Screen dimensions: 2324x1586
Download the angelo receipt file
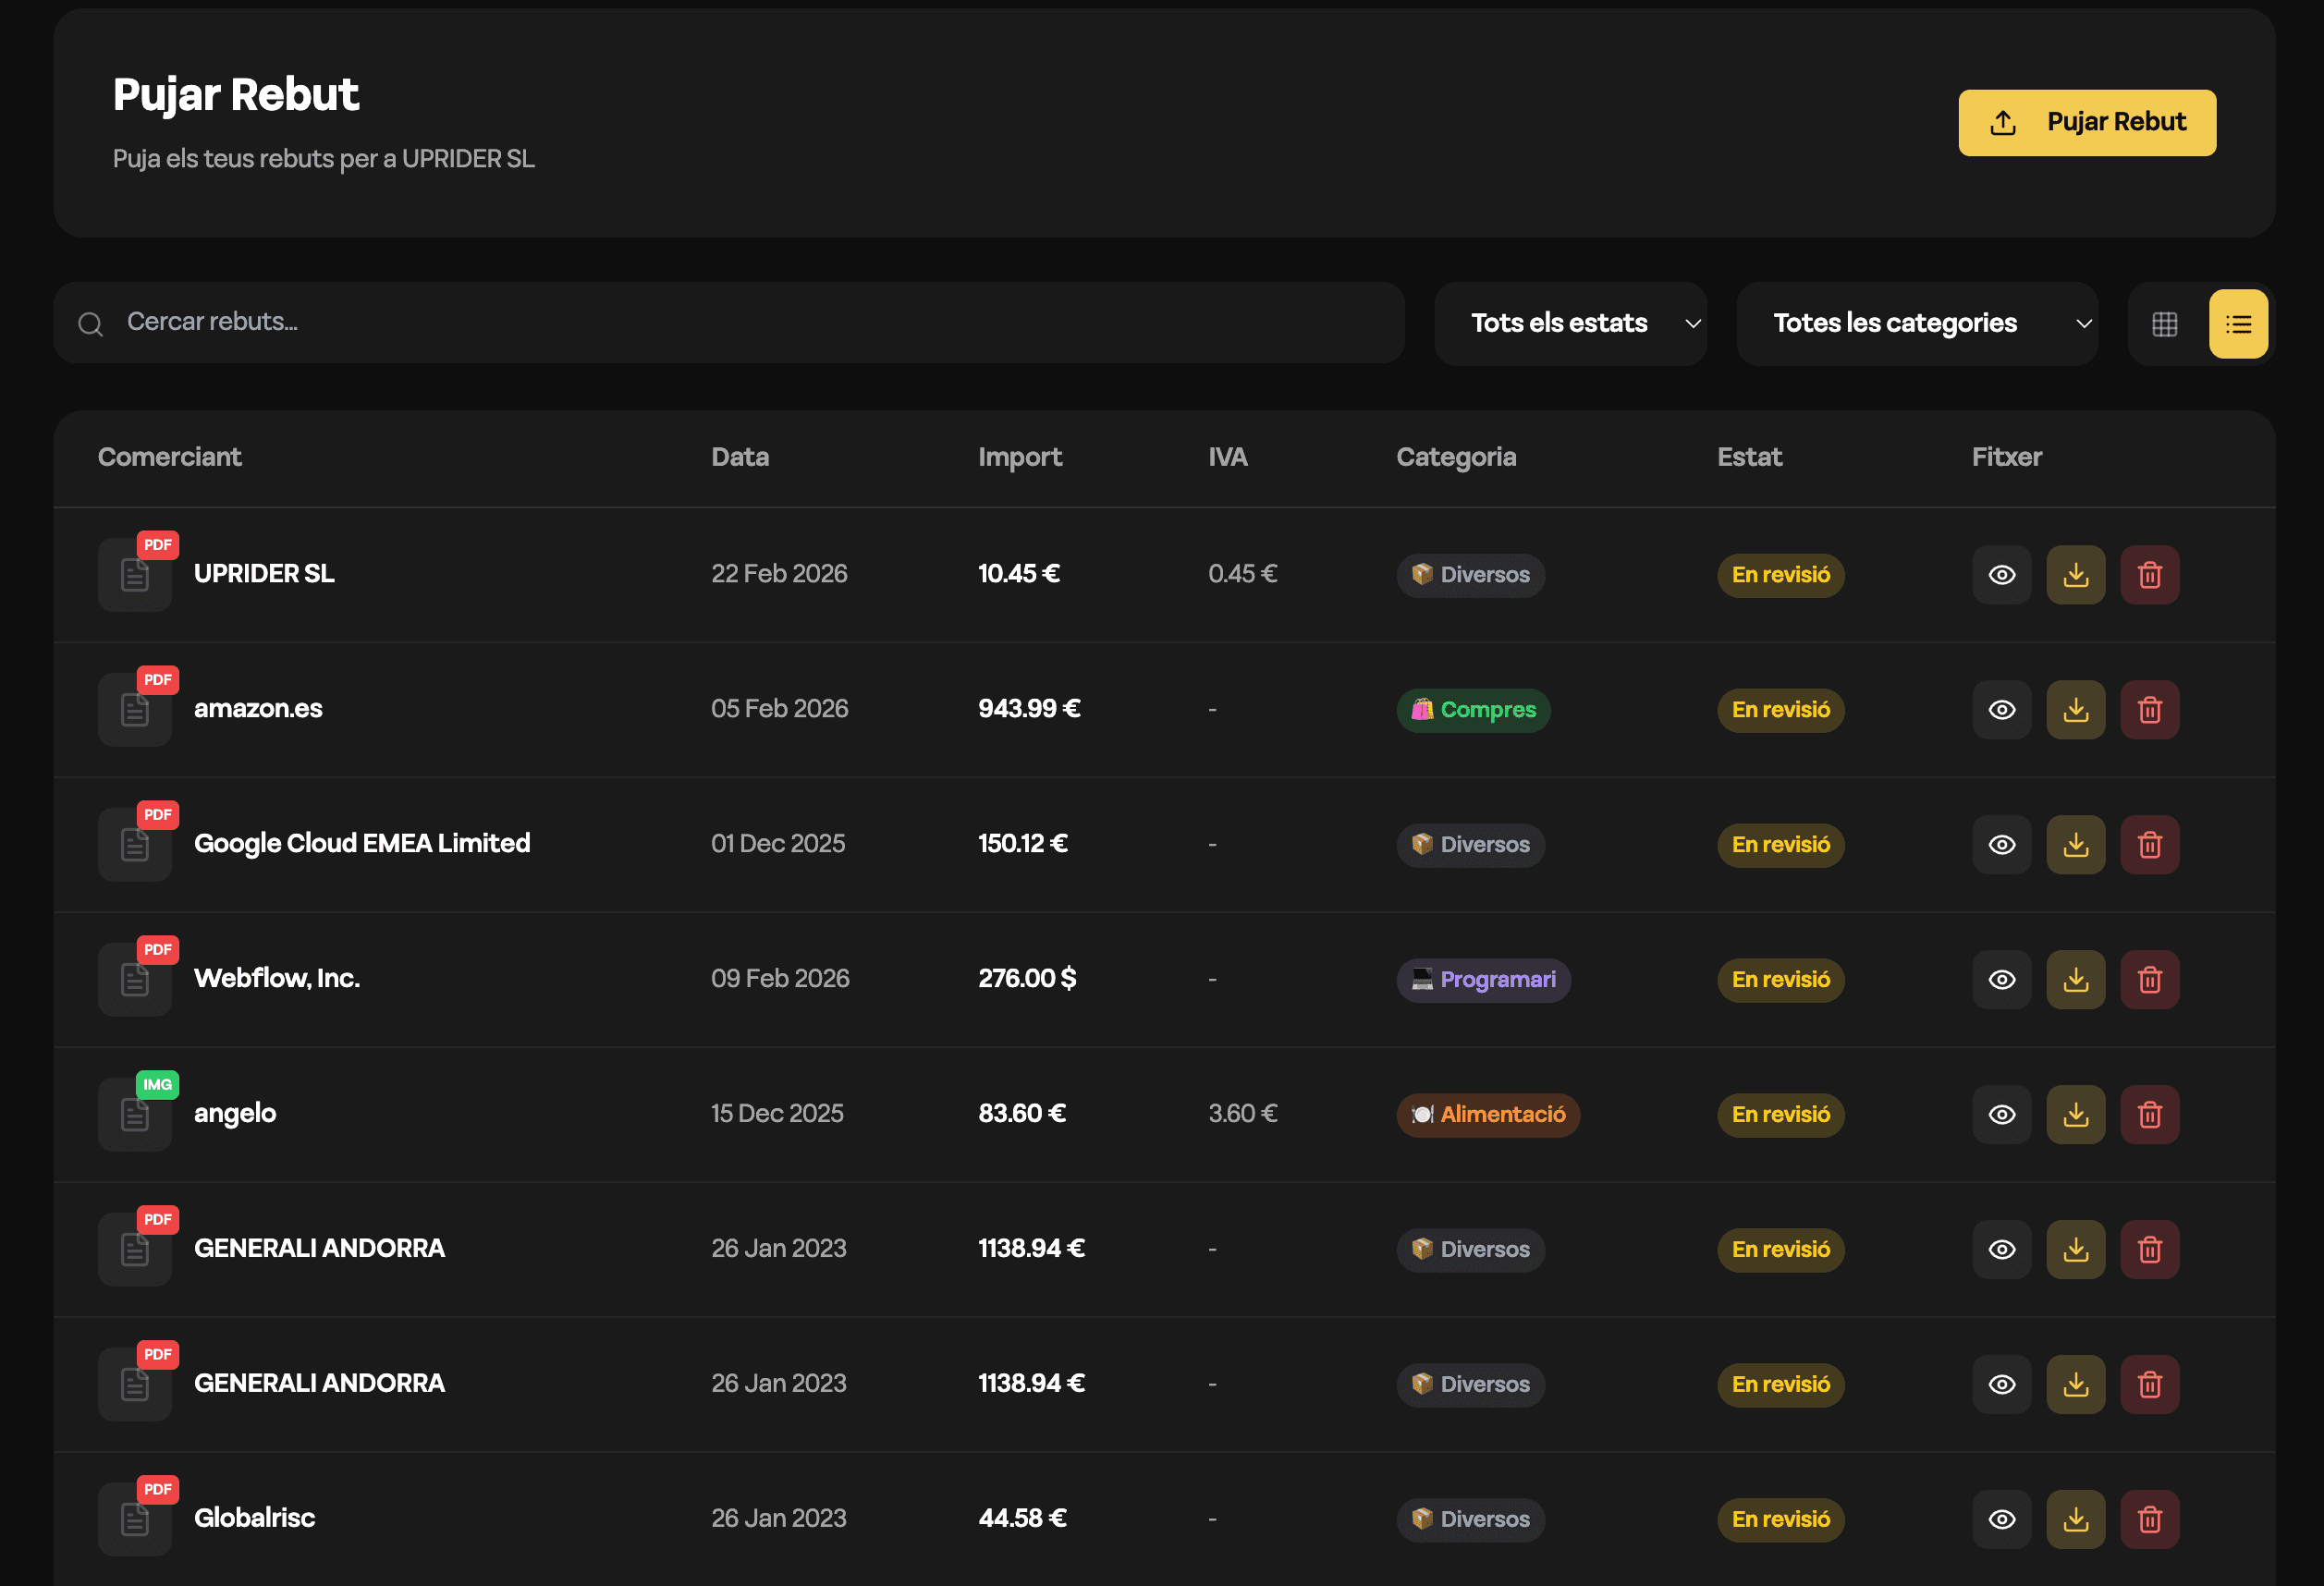click(2075, 1114)
